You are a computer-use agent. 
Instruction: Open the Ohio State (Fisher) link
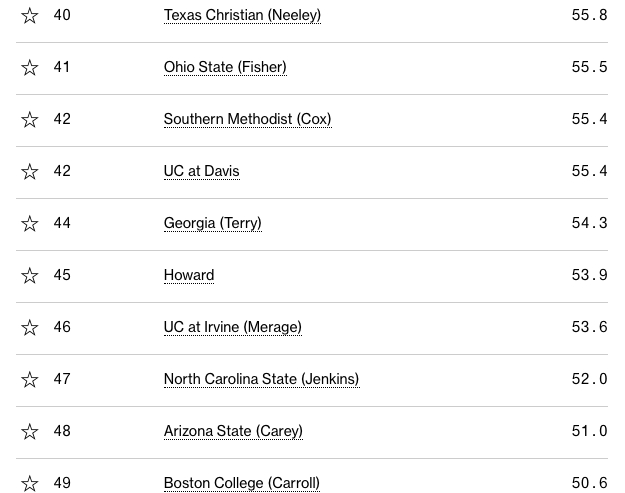point(225,68)
